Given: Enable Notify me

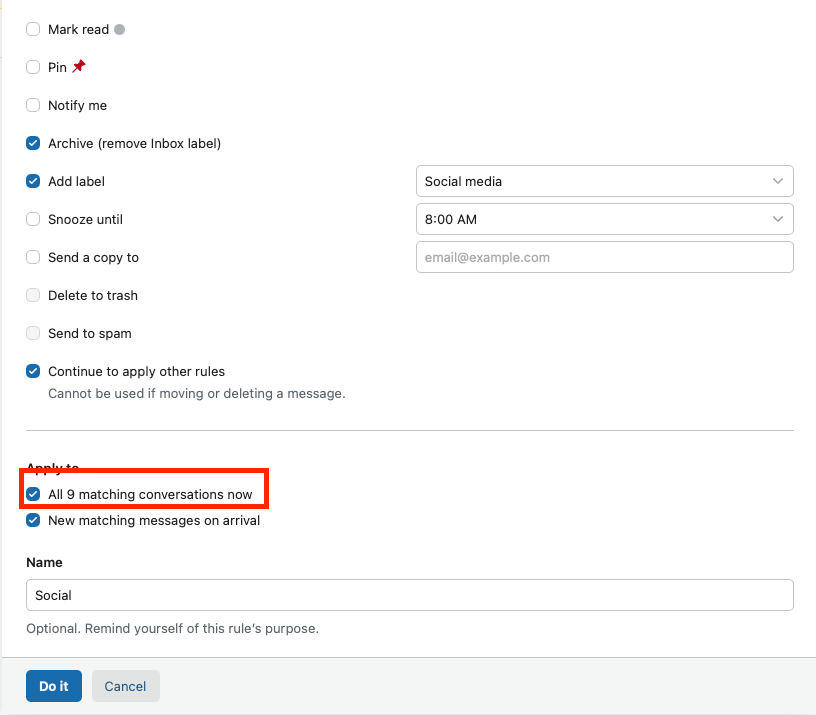Looking at the screenshot, I should 32,105.
